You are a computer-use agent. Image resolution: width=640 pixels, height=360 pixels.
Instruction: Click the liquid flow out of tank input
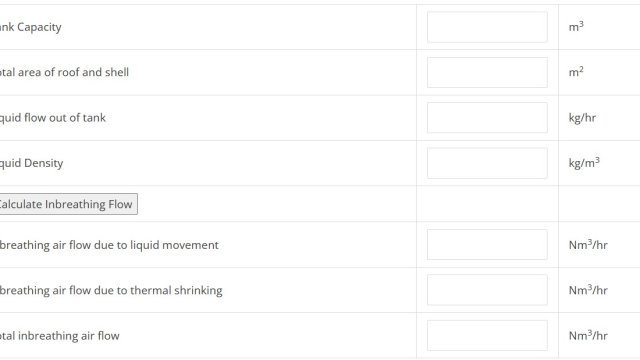pyautogui.click(x=487, y=118)
